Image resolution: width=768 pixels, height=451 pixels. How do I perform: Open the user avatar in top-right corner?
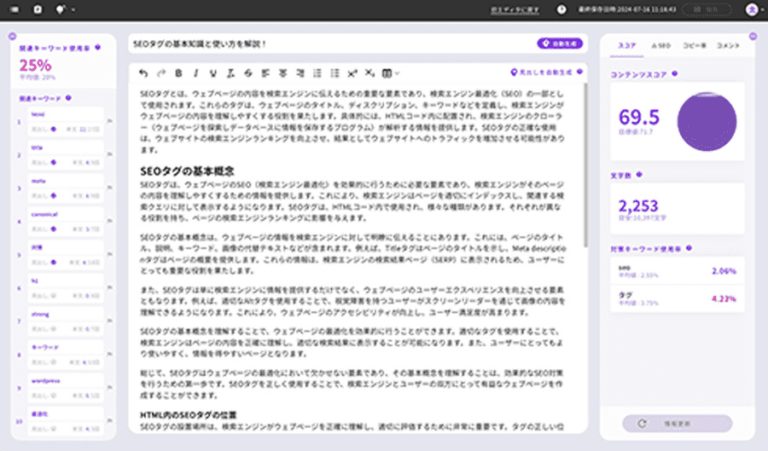click(750, 9)
